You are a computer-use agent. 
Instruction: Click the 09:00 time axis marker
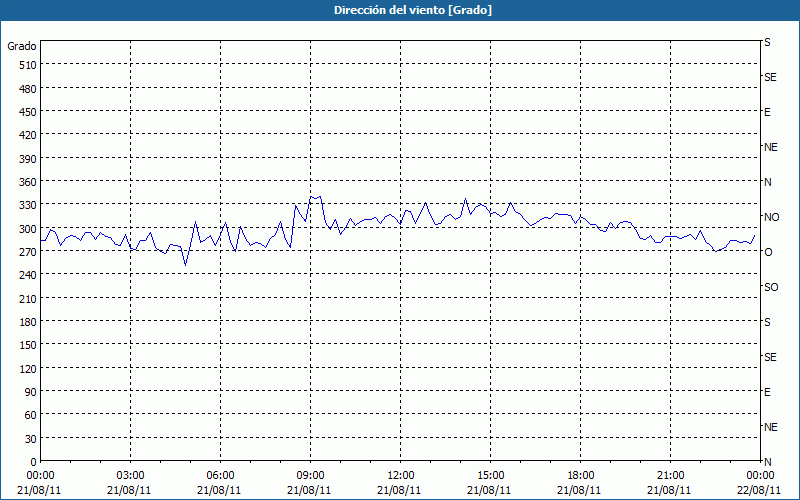tap(310, 475)
